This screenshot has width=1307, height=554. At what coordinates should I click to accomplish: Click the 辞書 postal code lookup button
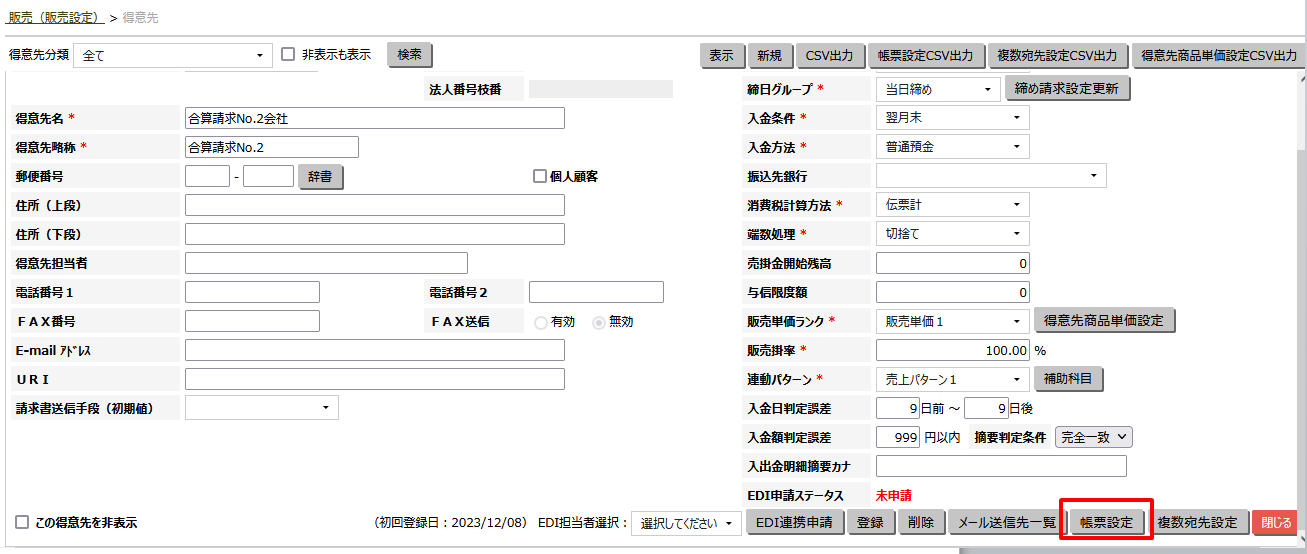click(321, 176)
